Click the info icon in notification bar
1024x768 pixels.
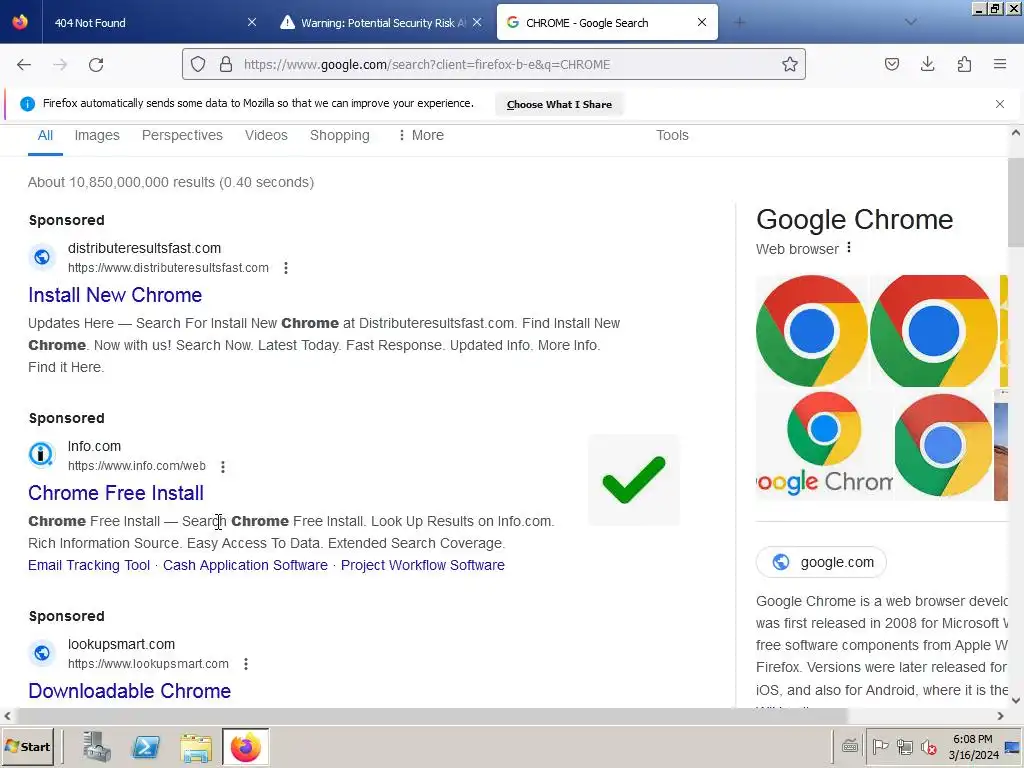27,104
